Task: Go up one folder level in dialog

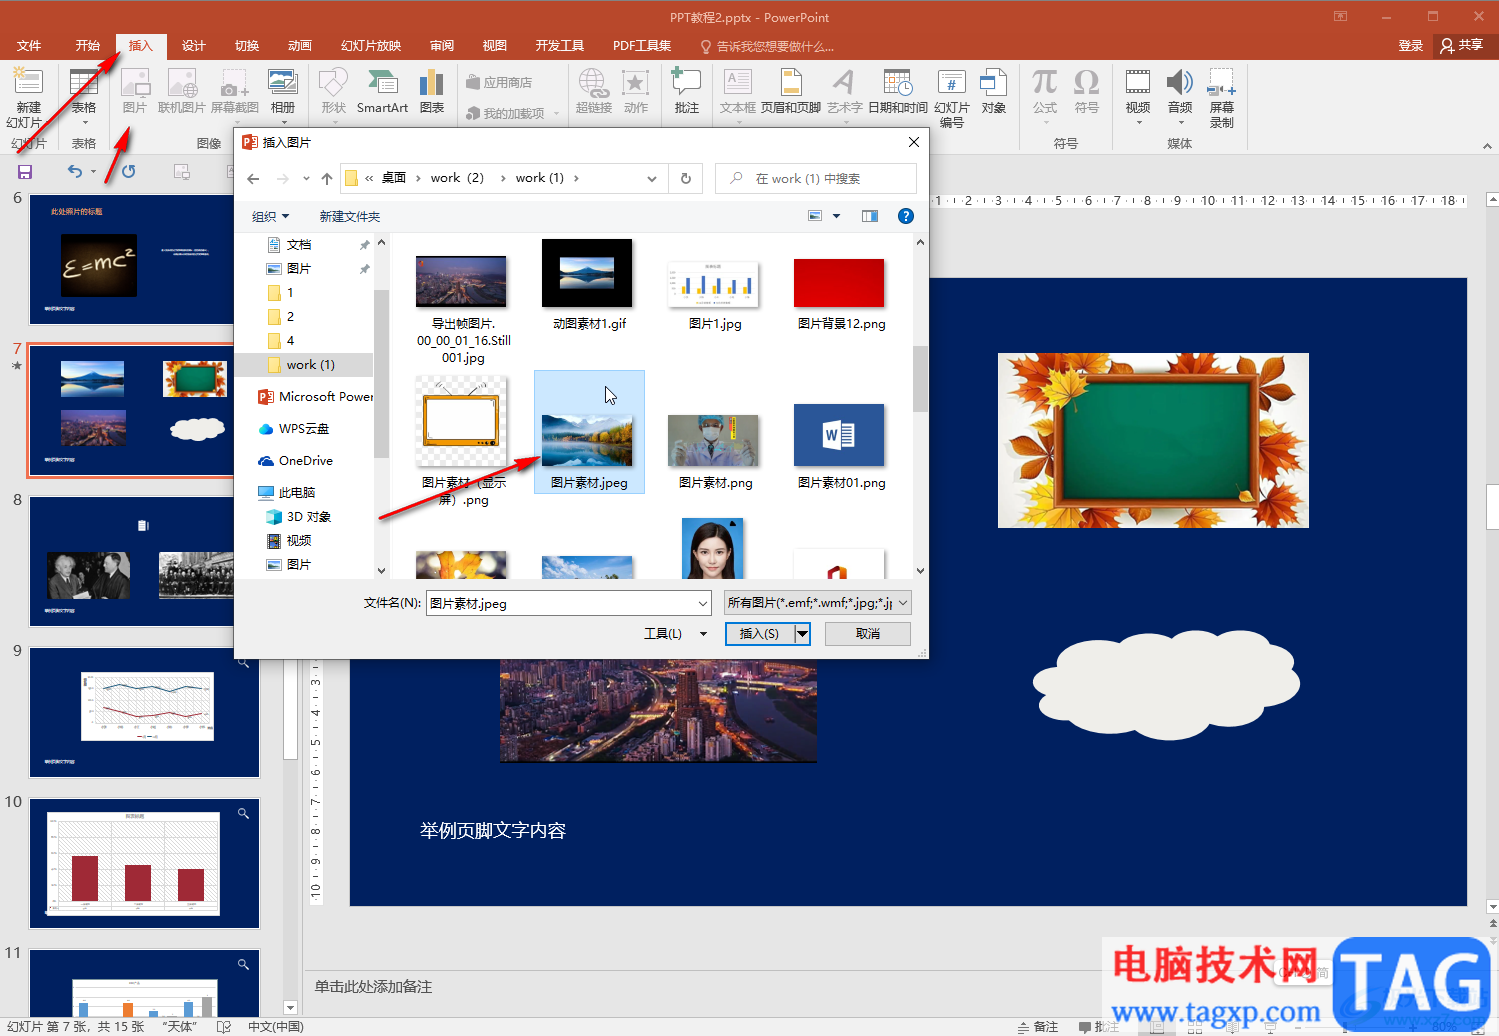Action: [327, 179]
